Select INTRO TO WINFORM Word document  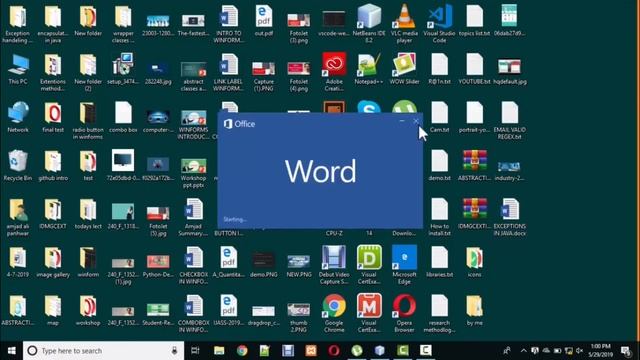(x=229, y=23)
